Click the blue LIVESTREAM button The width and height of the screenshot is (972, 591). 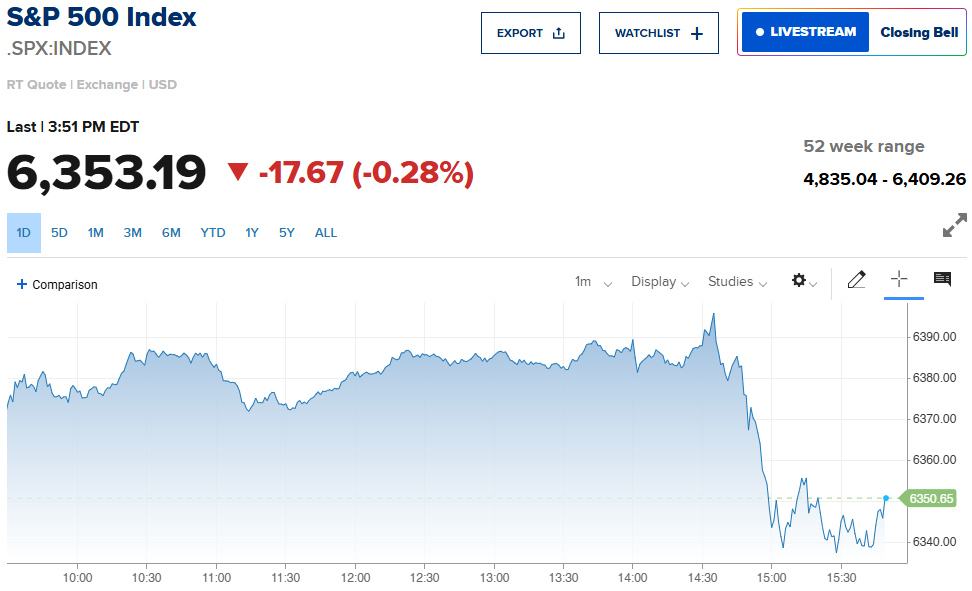805,32
